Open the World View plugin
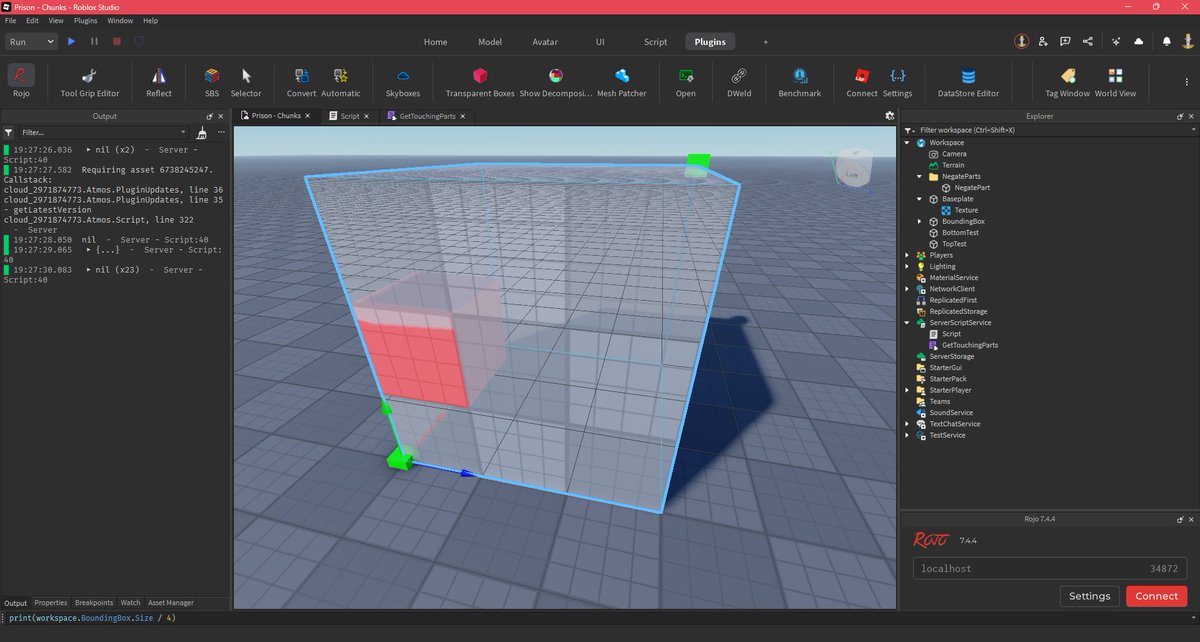 pyautogui.click(x=1115, y=81)
